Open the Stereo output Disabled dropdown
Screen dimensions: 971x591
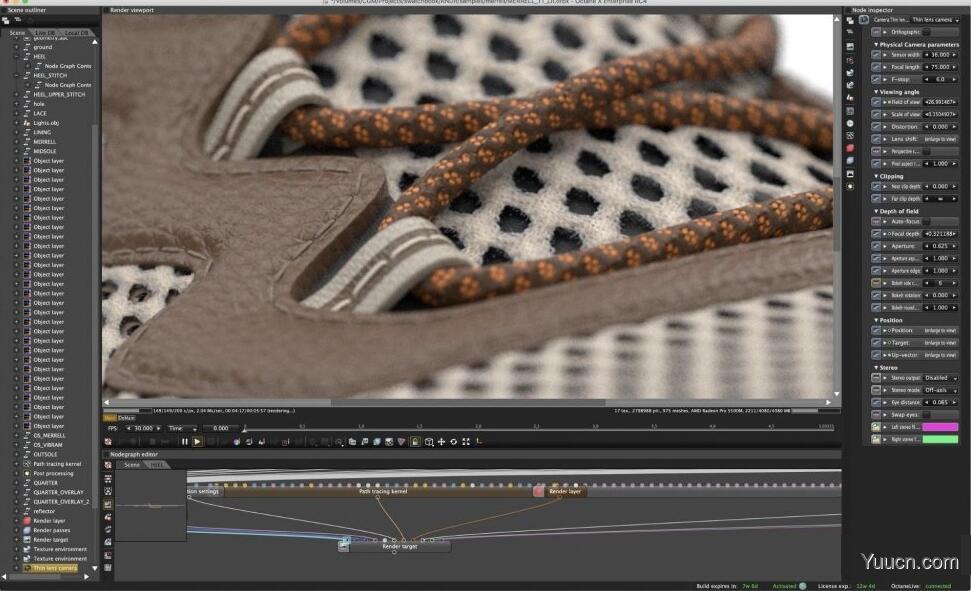point(941,377)
